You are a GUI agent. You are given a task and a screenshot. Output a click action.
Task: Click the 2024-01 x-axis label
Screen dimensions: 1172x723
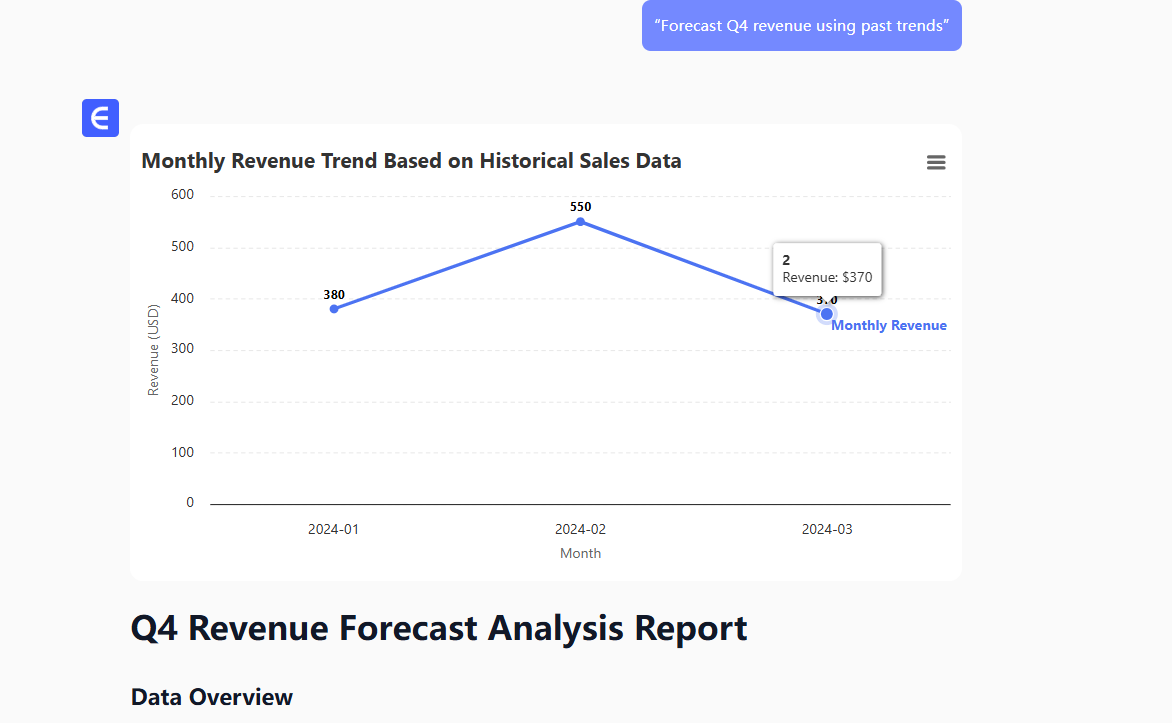pos(333,529)
